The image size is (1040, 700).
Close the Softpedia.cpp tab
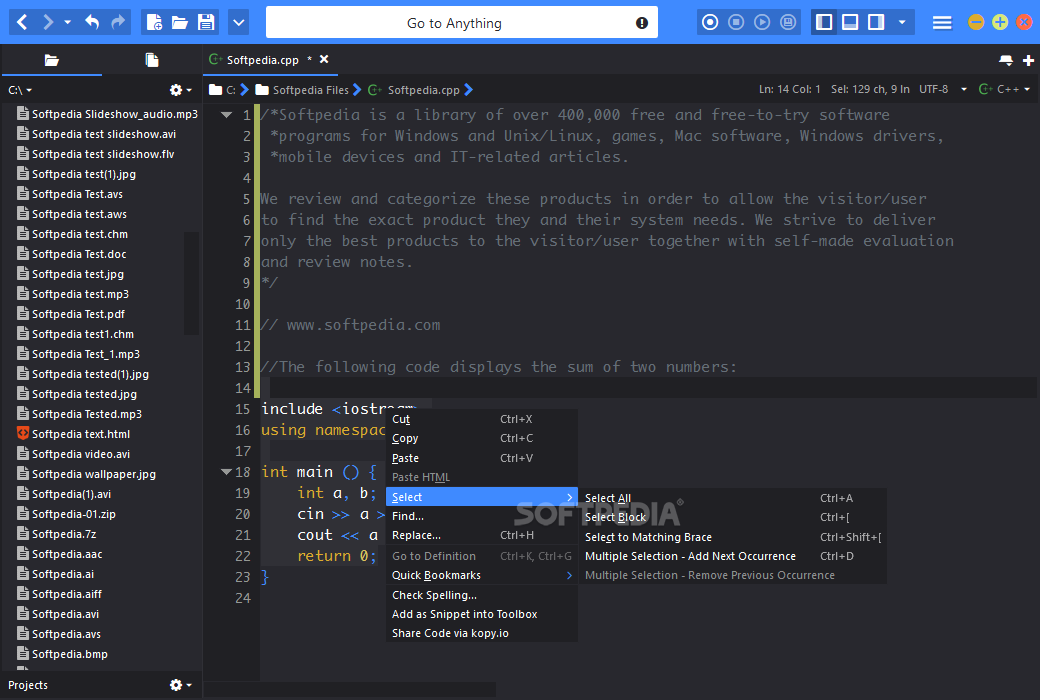point(324,59)
